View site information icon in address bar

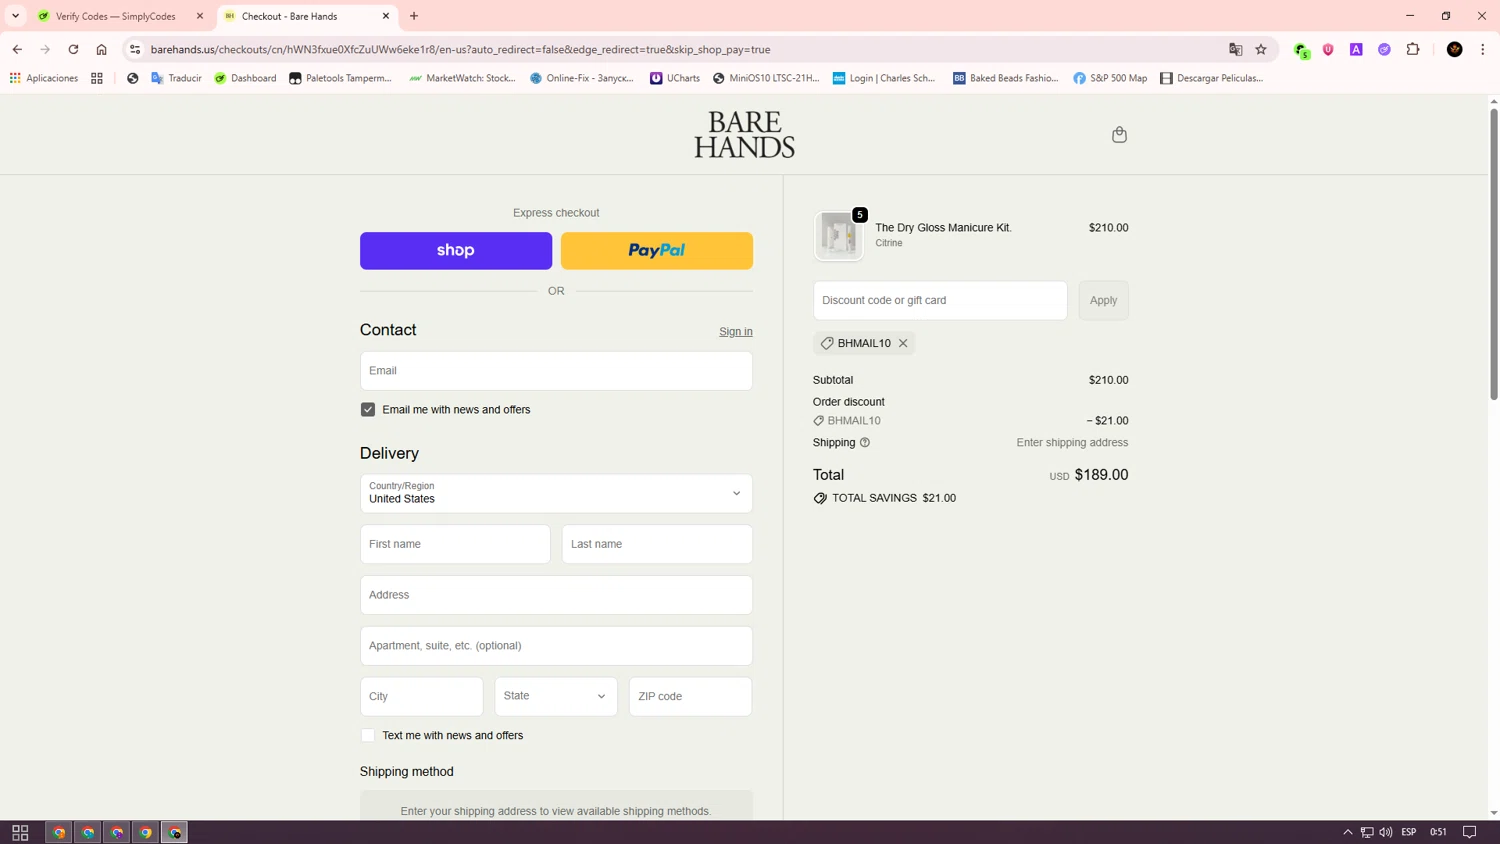point(135,49)
